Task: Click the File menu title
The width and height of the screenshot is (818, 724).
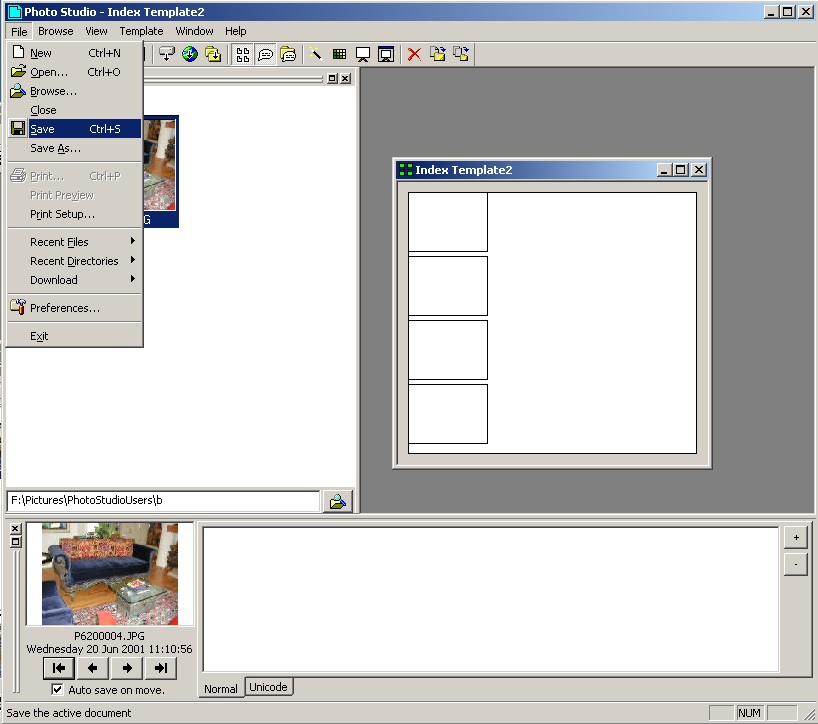Action: coord(19,32)
